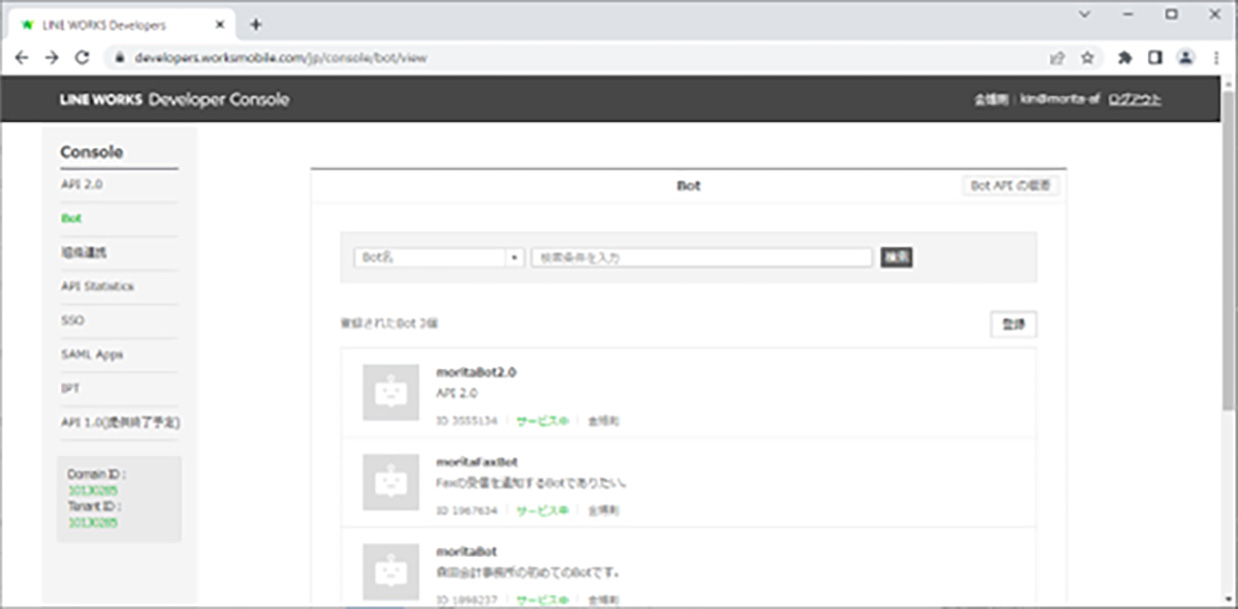Click the moritaFaxBot robot avatar icon

pos(390,482)
